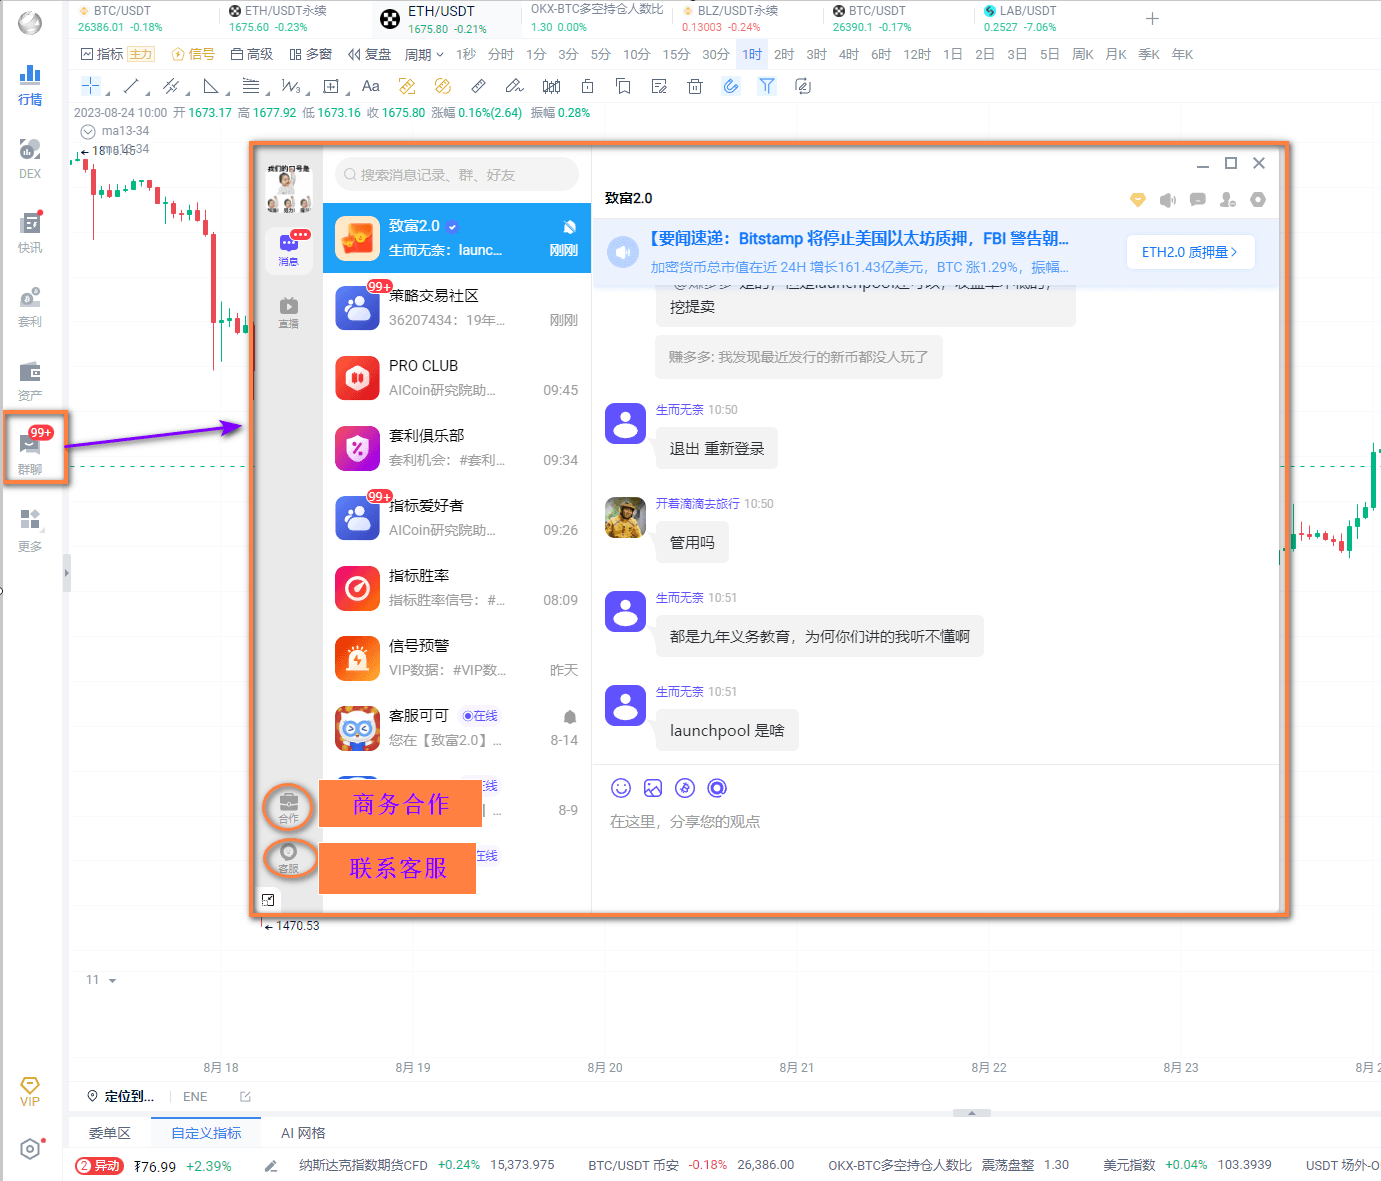Toggle the bell icon on 客服可可 chat
The height and width of the screenshot is (1181, 1381).
(x=570, y=717)
